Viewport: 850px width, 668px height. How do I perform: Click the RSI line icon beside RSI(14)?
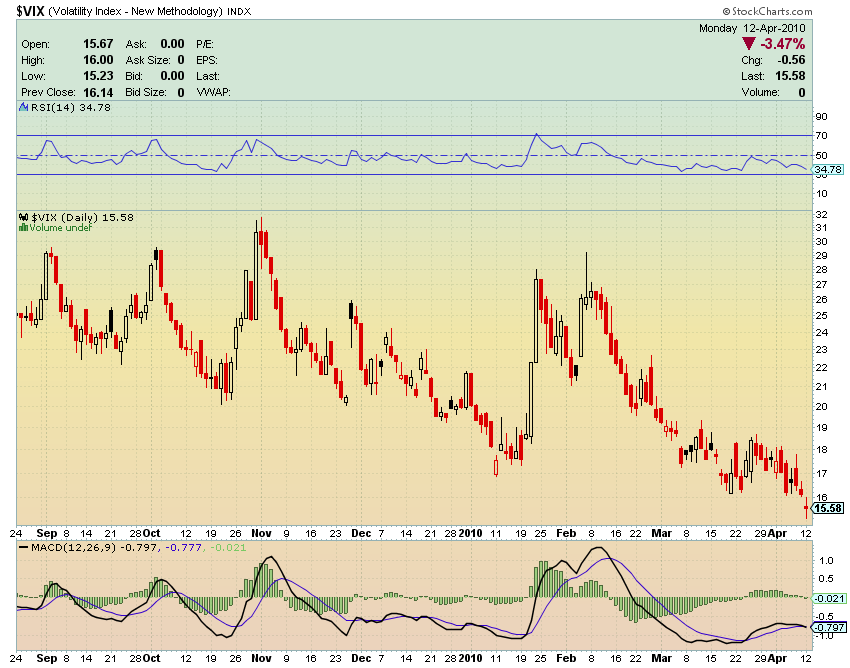(23, 107)
